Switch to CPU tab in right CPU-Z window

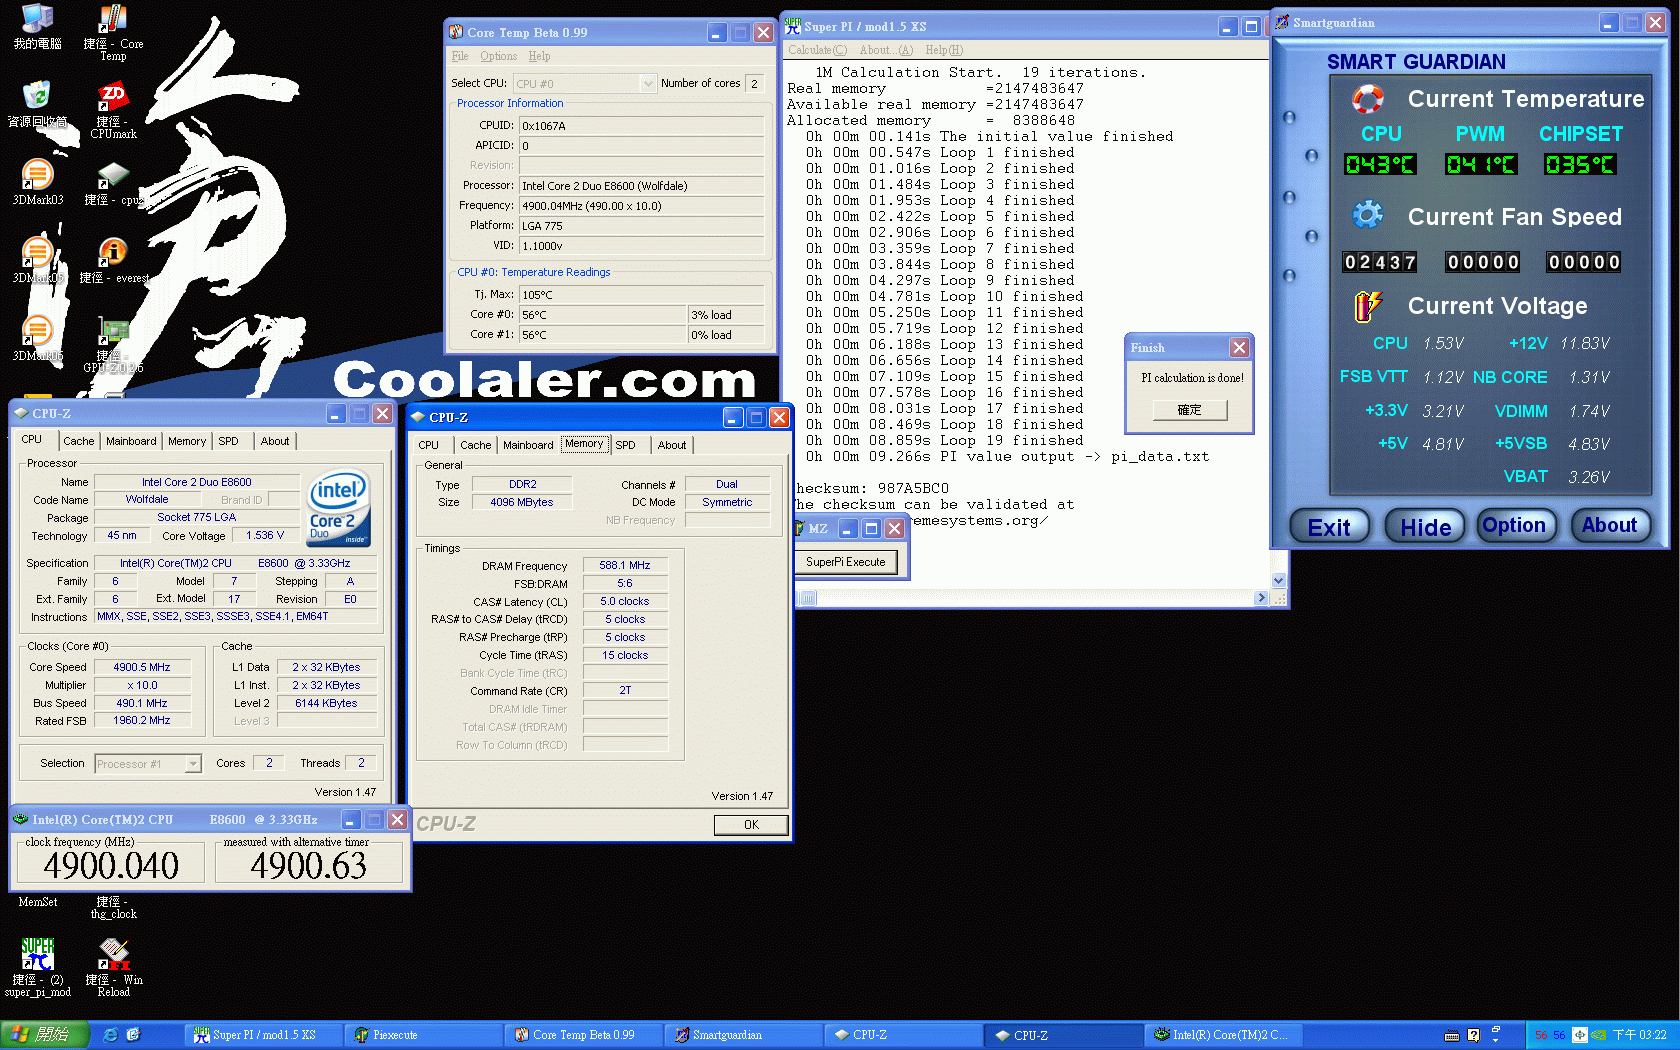coord(428,445)
